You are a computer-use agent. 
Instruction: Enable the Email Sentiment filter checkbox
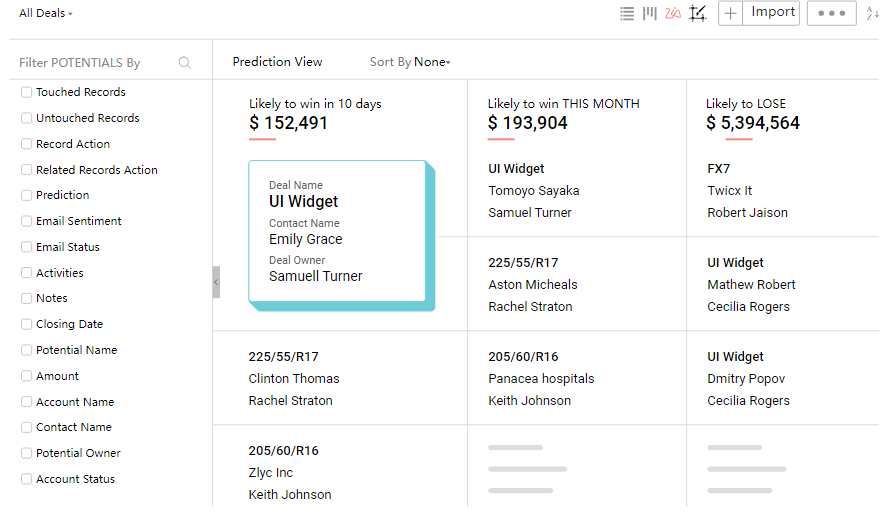[x=27, y=221]
